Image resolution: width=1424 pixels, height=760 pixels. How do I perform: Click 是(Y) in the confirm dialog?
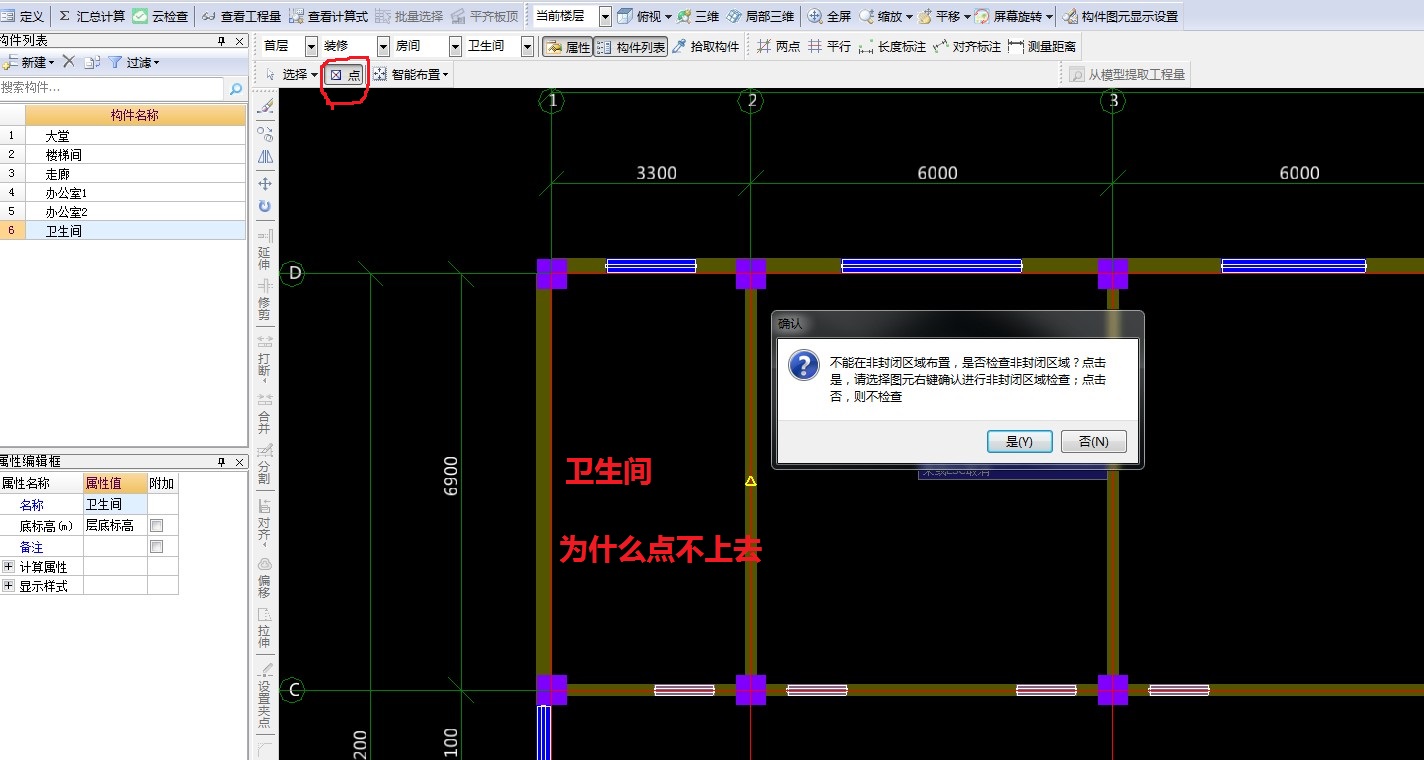pos(1019,441)
